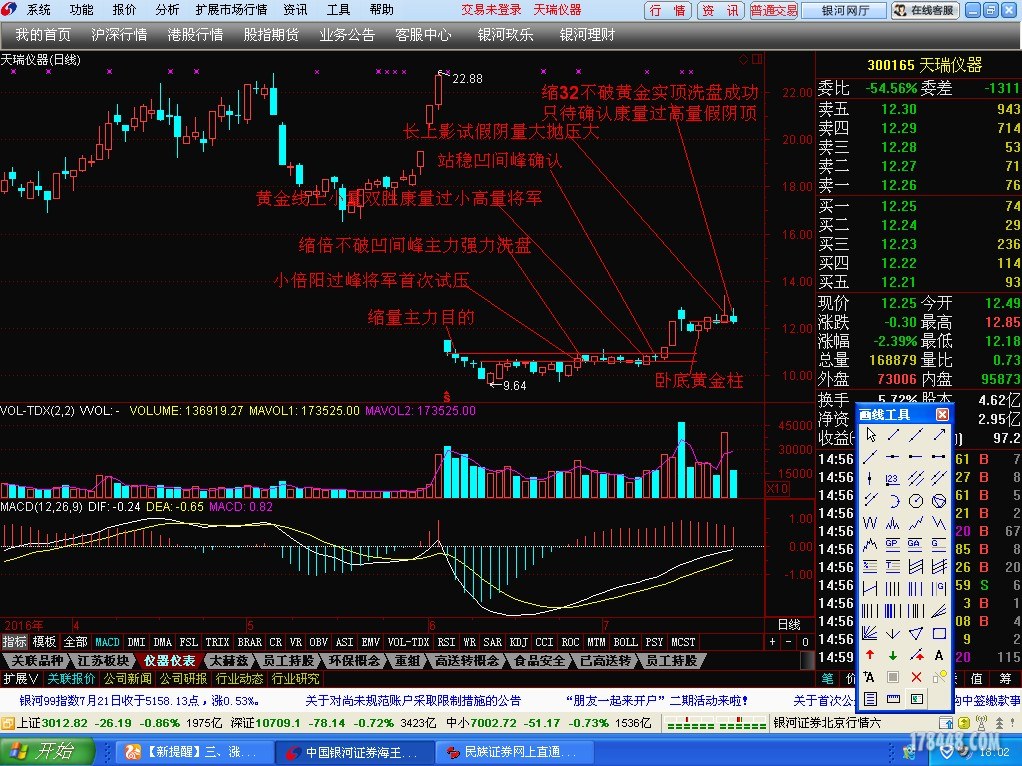Screen dimensions: 1022x766
Task: Select the fan lines tool
Action: [x=870, y=633]
